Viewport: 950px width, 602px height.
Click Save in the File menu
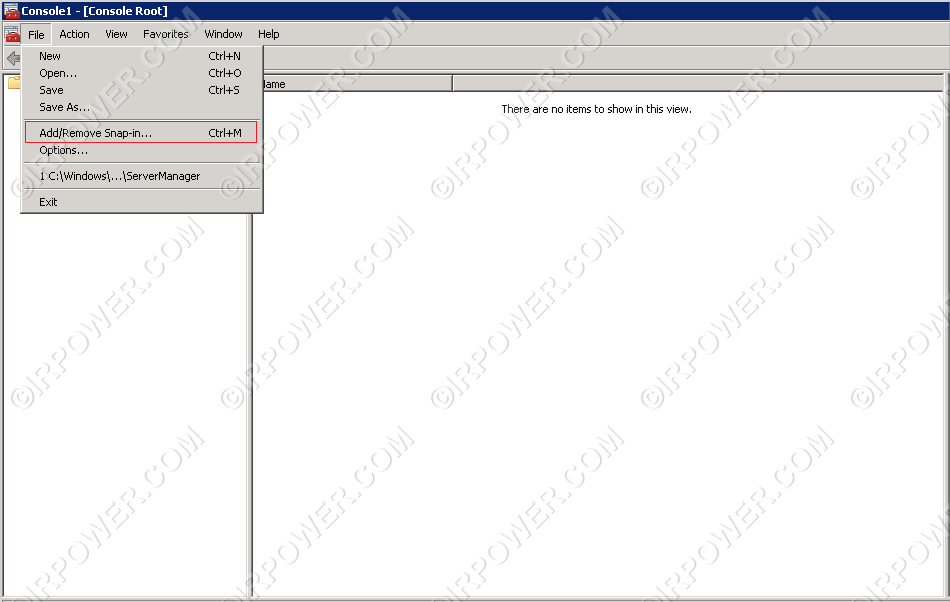51,90
